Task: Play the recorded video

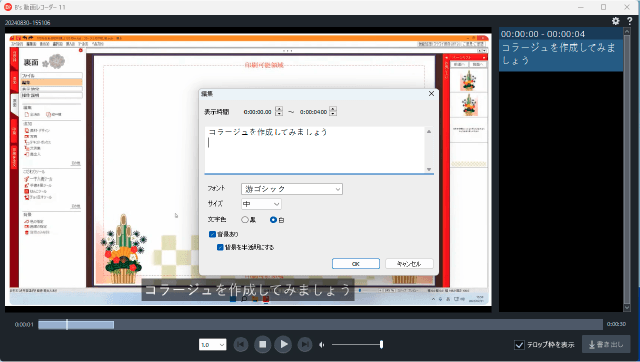Action: point(283,344)
